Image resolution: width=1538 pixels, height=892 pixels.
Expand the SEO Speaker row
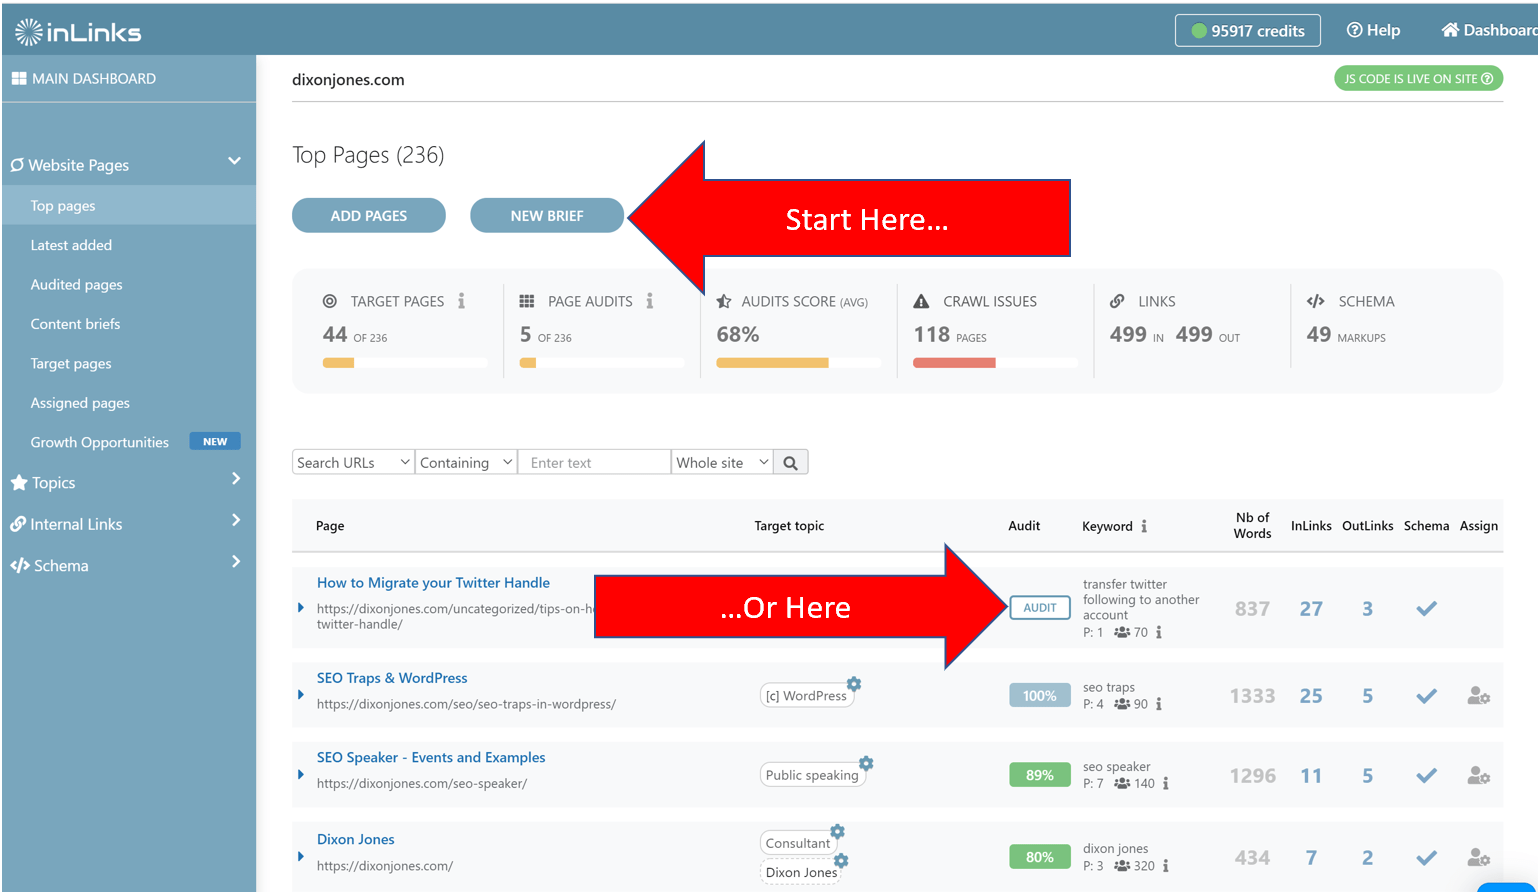[301, 774]
